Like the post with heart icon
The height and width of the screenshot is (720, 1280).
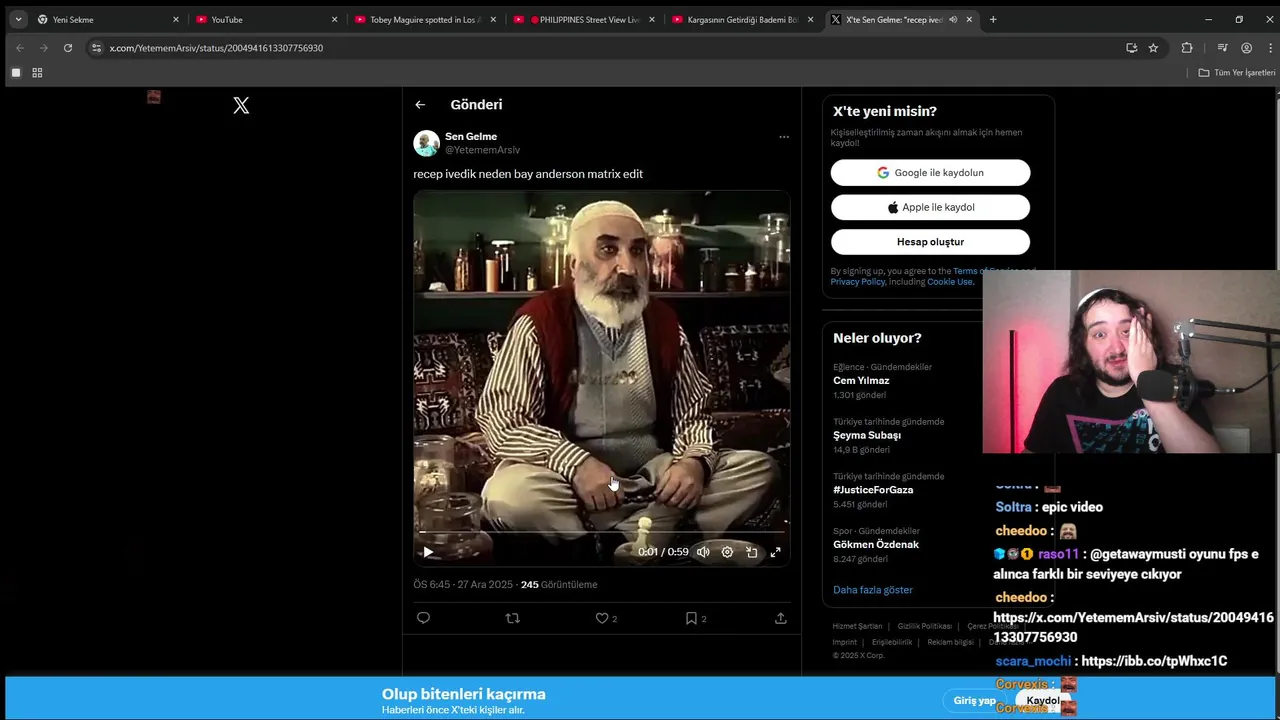point(602,618)
